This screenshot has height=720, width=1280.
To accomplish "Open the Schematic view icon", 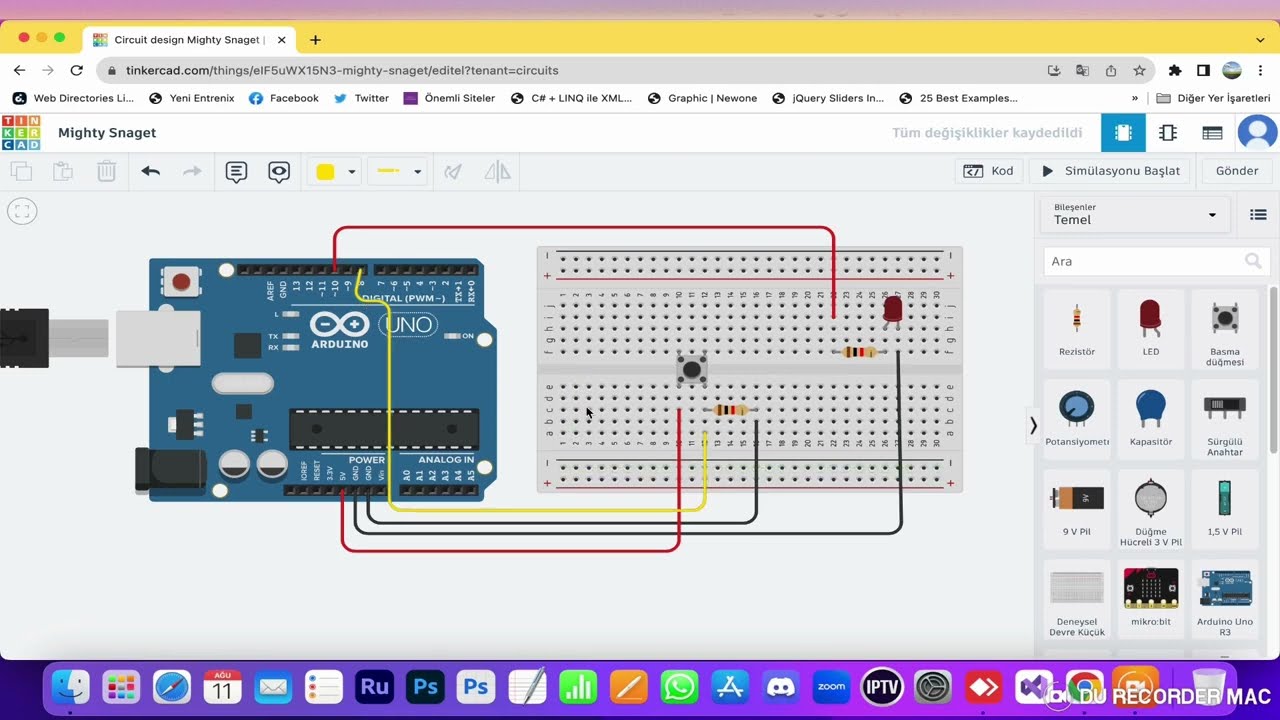I will coord(1167,133).
